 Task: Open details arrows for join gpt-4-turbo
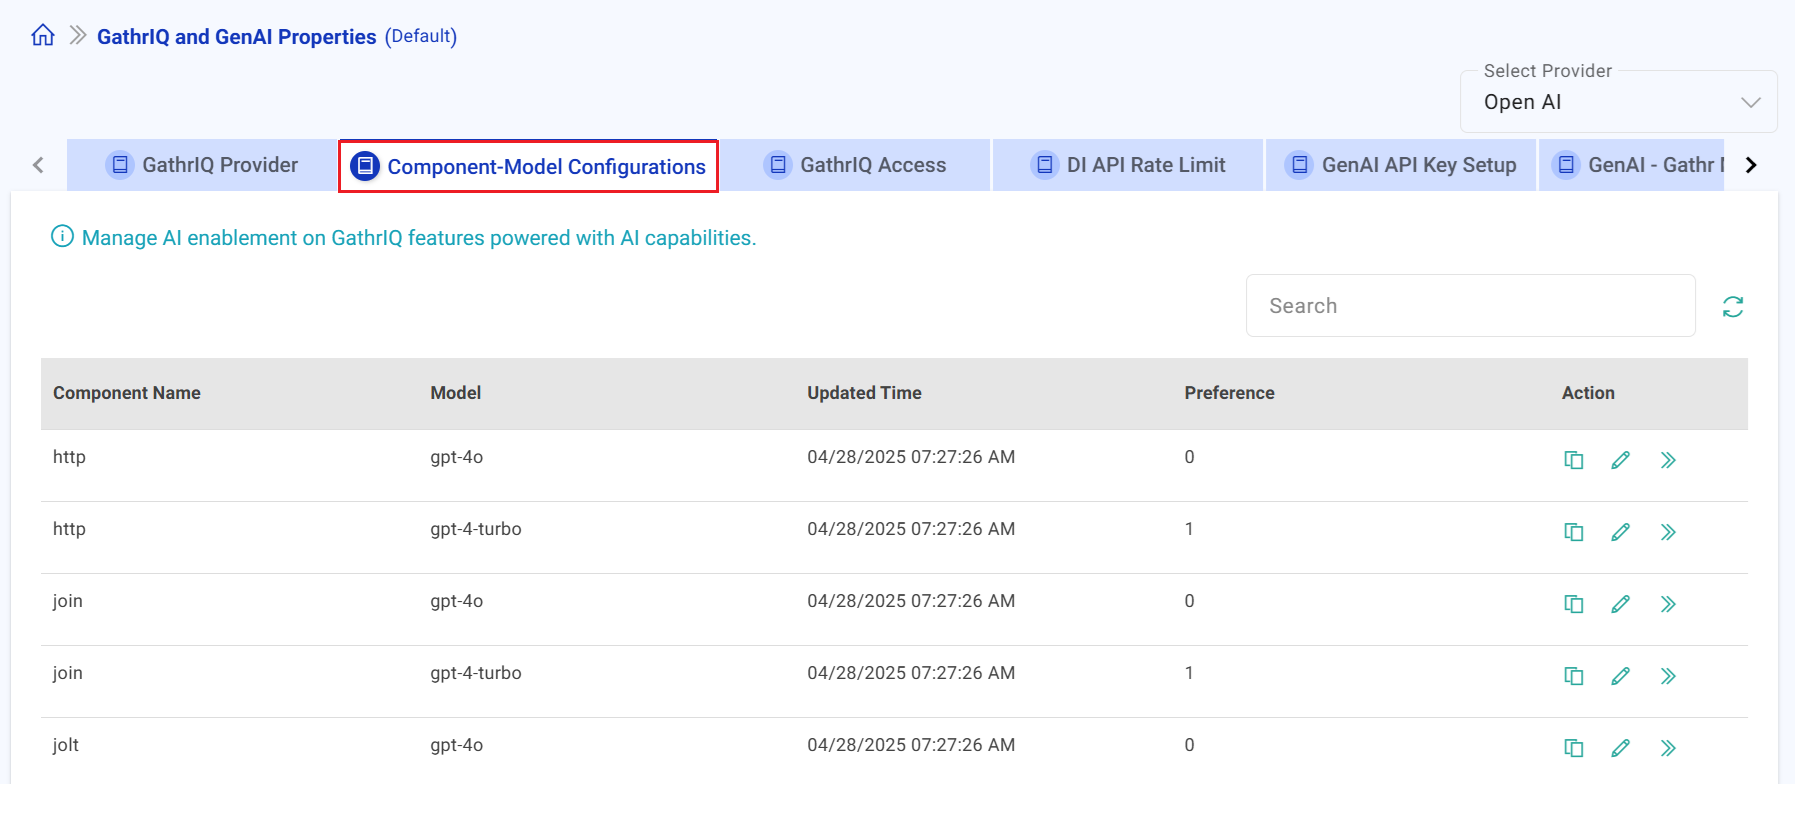tap(1668, 676)
